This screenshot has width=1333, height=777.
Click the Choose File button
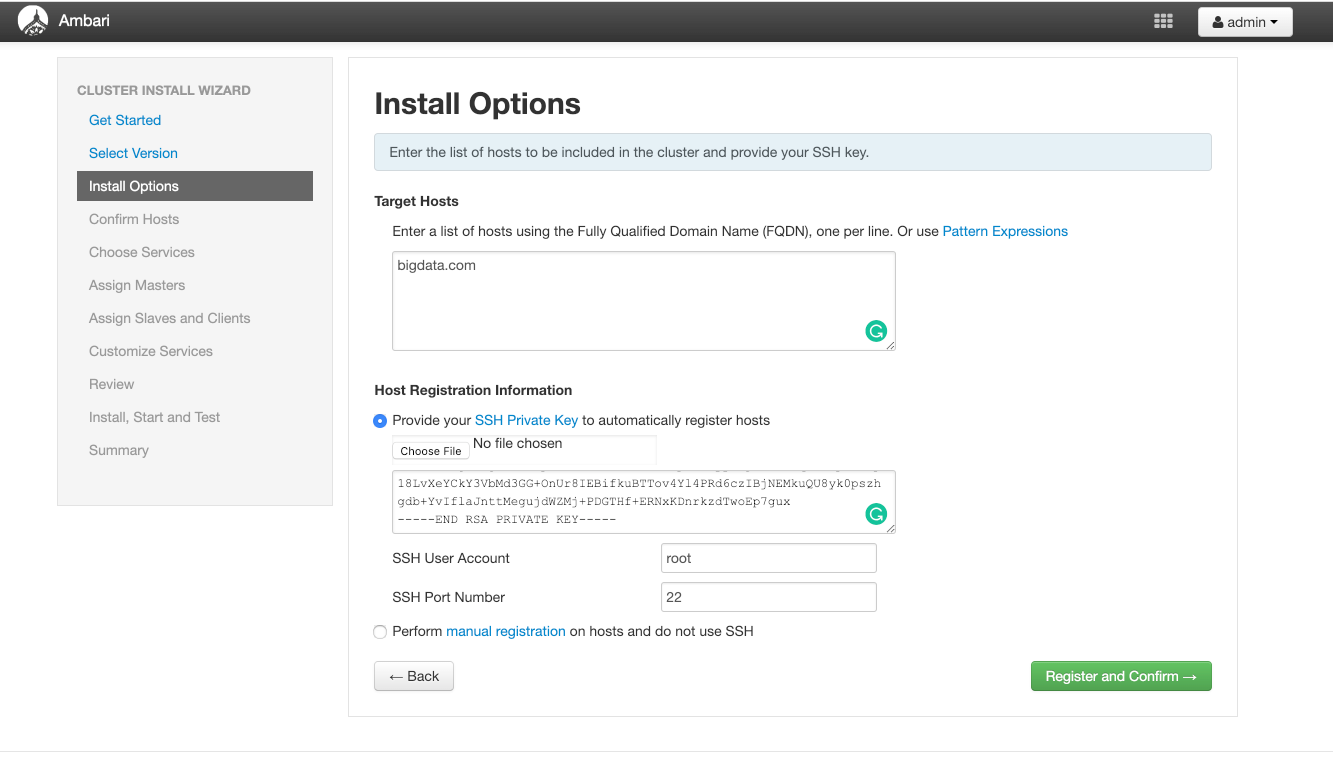point(430,450)
